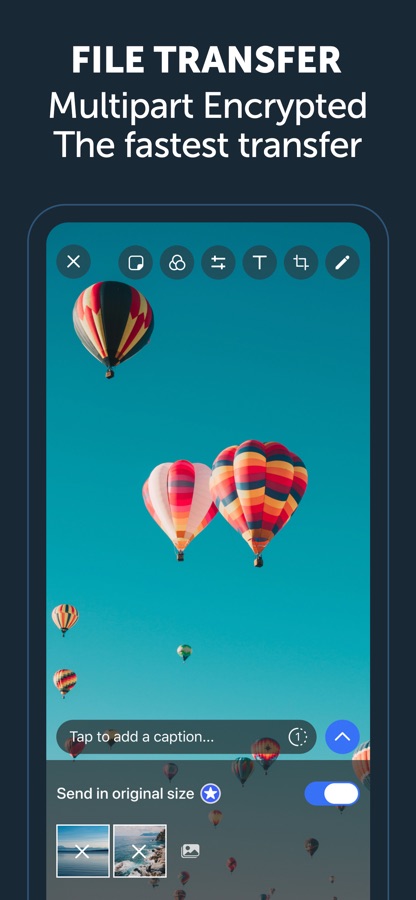Tap the premium star badge
This screenshot has width=416, height=900.
211,794
